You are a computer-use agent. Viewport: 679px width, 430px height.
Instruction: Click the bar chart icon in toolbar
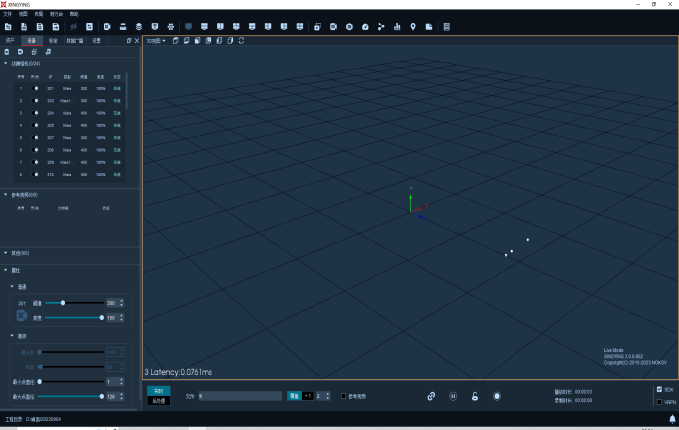pyautogui.click(x=397, y=27)
